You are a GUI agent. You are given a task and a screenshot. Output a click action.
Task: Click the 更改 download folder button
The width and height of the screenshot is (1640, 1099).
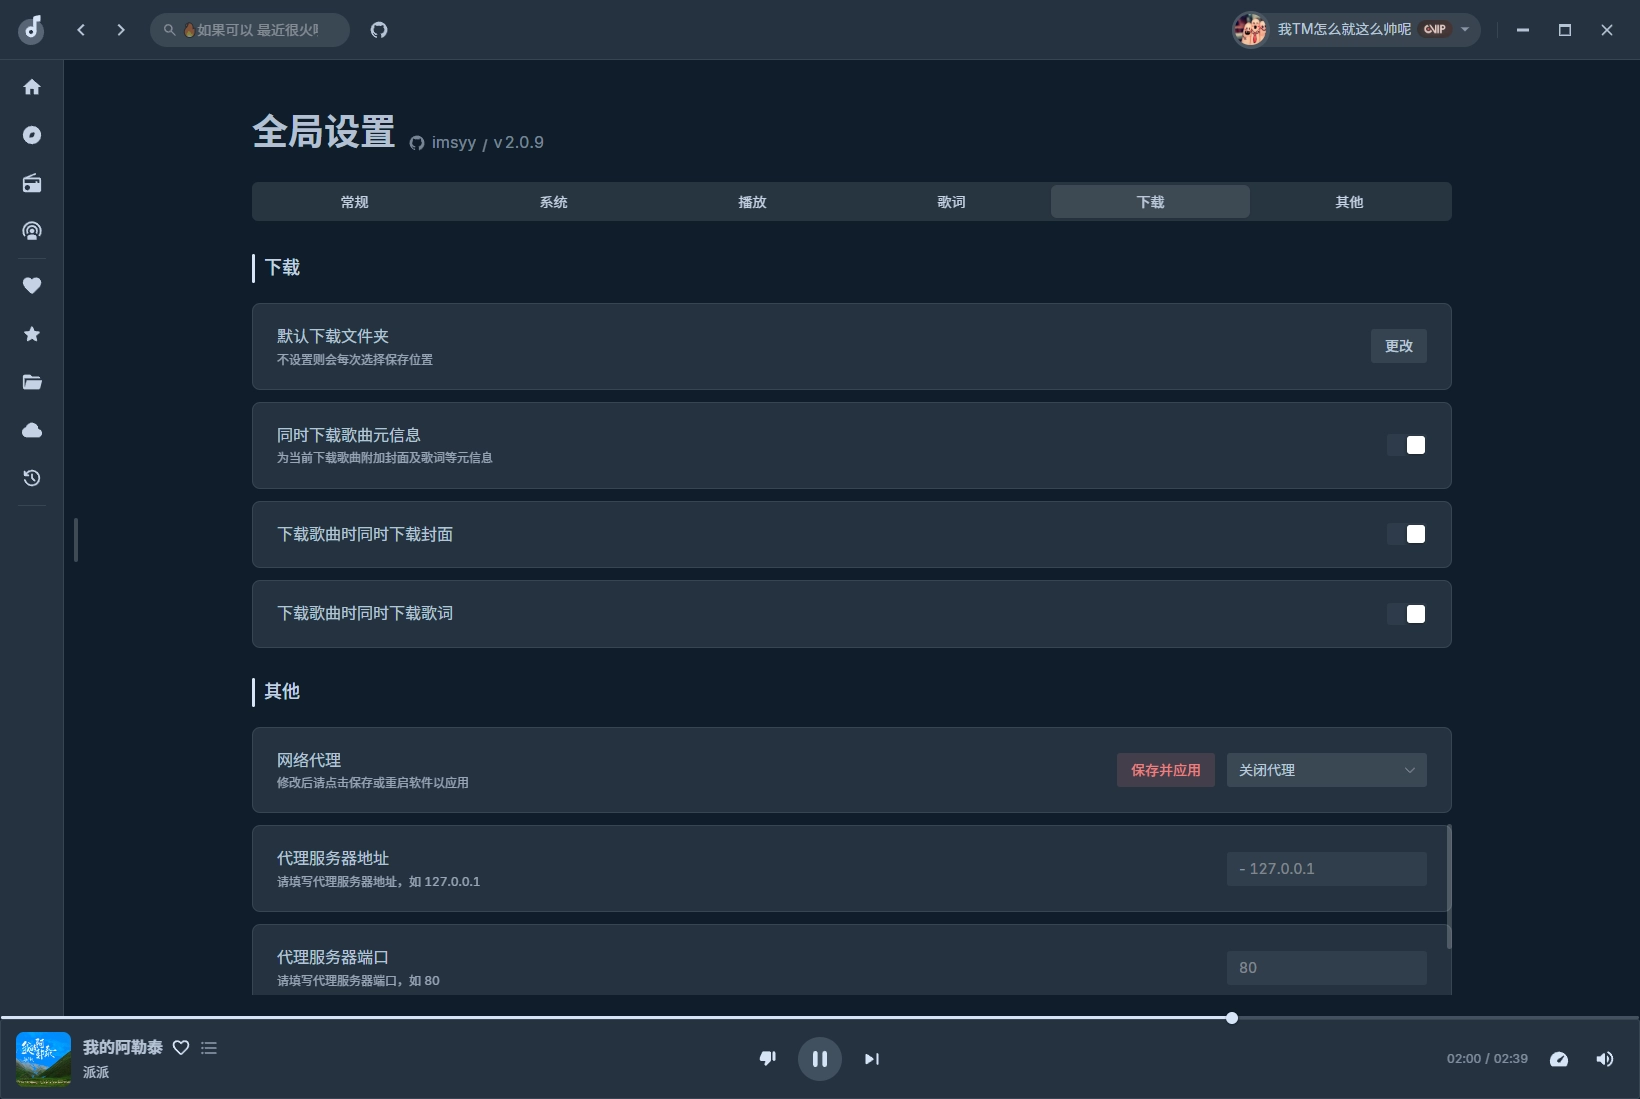click(x=1398, y=346)
